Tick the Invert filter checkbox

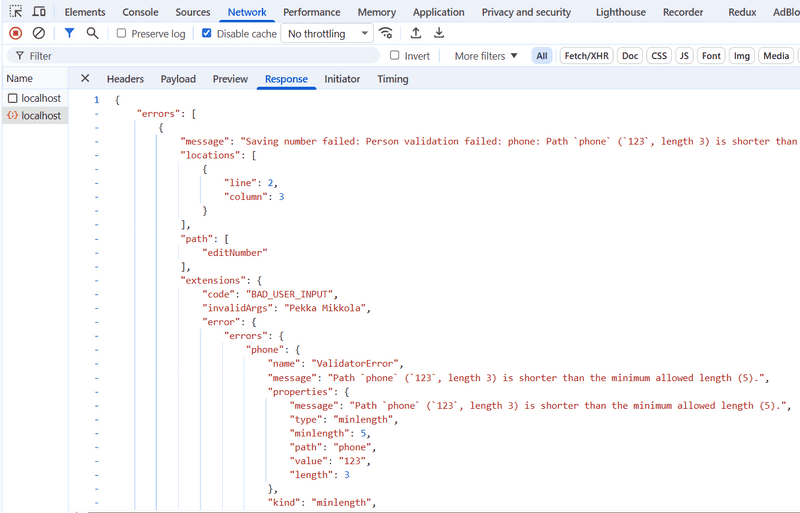(x=395, y=56)
